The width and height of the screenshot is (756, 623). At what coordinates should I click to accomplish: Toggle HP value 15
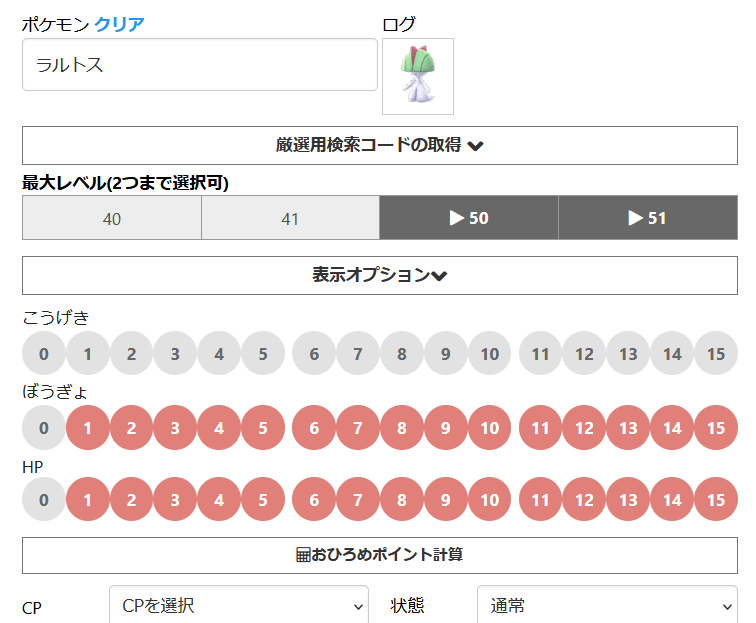[x=716, y=499]
